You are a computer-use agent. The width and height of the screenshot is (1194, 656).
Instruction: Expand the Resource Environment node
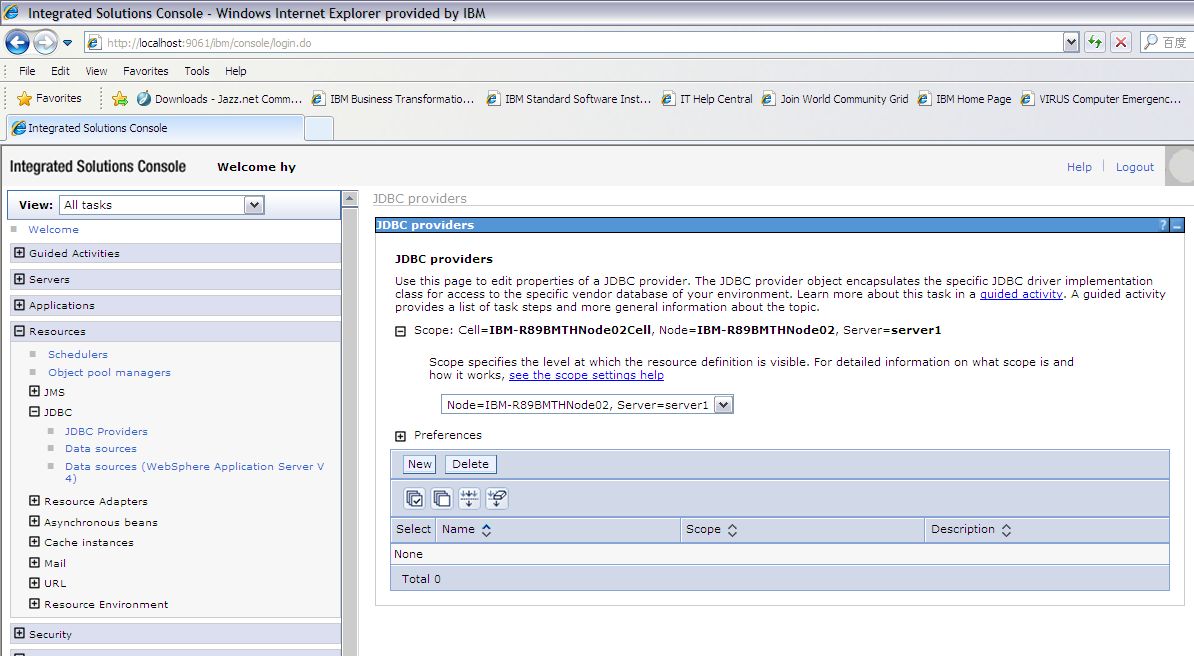pos(34,603)
